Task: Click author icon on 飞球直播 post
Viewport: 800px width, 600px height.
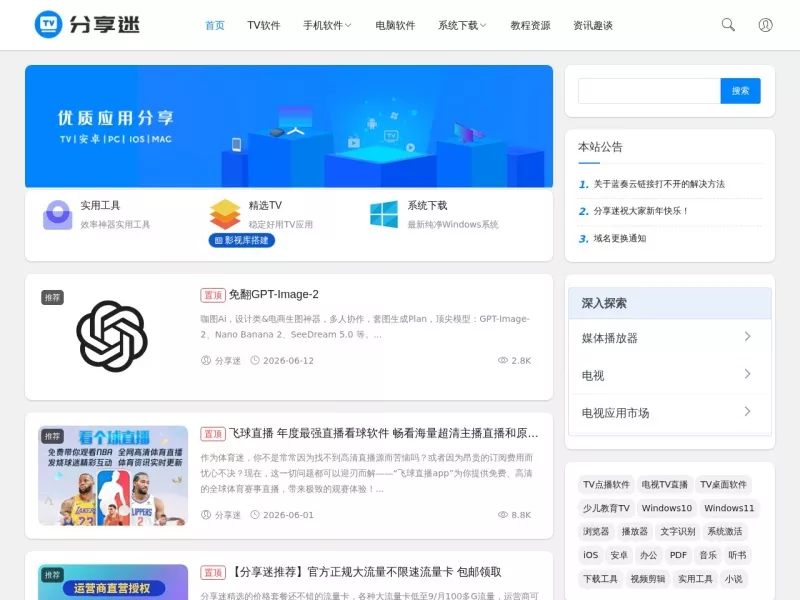Action: [206, 515]
